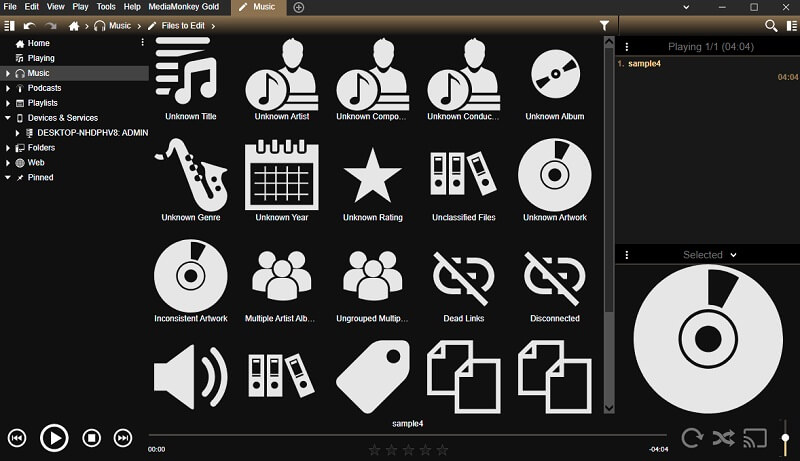Toggle shuffle playback mode
The width and height of the screenshot is (800, 461).
[x=722, y=437]
